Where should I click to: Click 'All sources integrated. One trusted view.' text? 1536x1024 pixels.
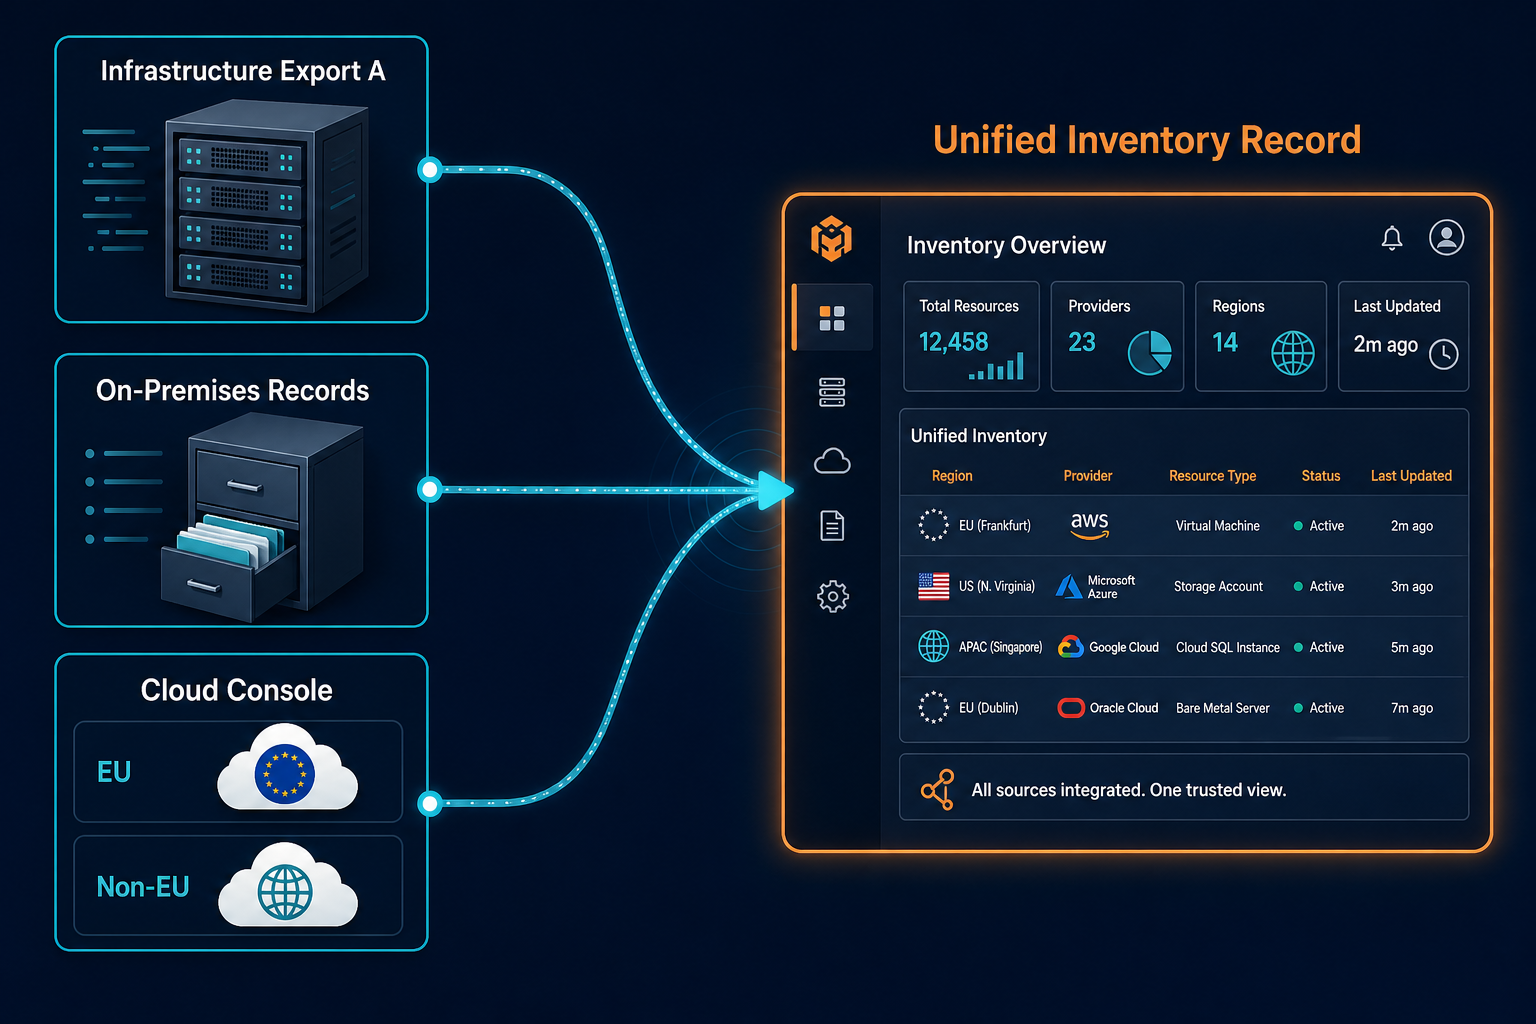pos(1129,790)
